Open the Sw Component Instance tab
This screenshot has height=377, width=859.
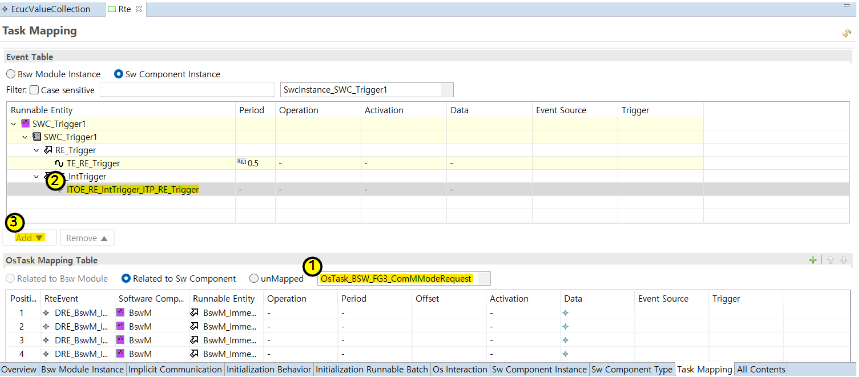540,369
